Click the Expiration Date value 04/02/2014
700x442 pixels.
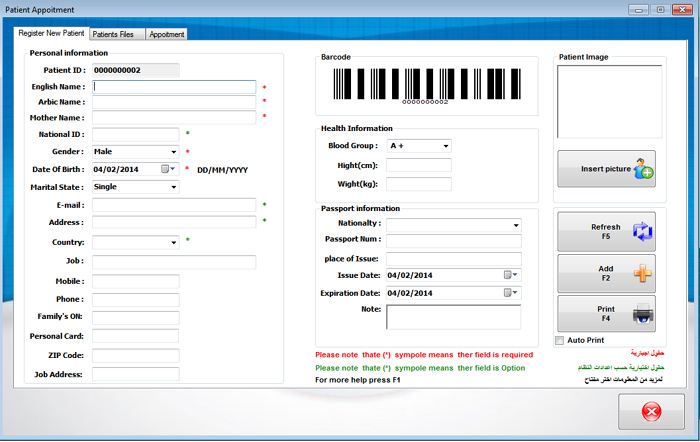coord(410,293)
